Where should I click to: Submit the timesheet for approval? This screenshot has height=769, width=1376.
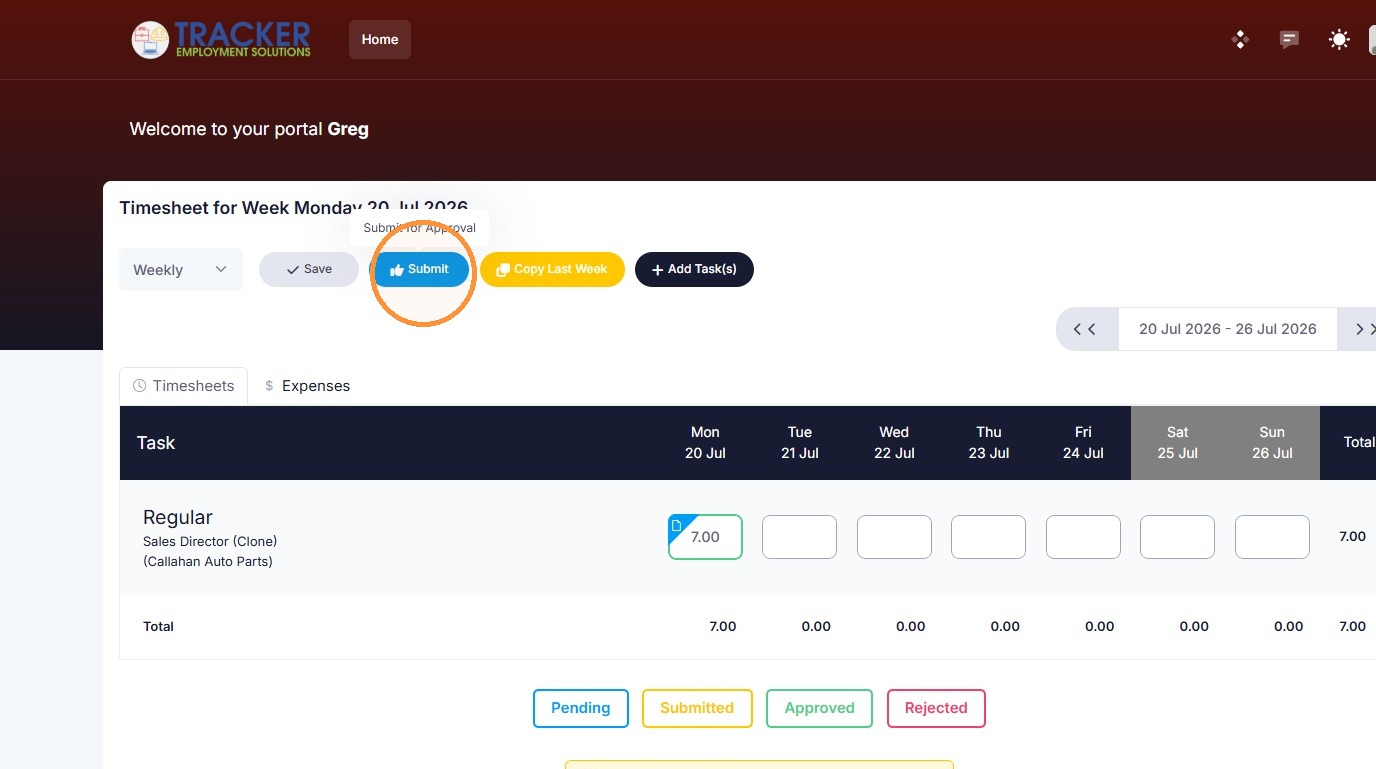(420, 269)
